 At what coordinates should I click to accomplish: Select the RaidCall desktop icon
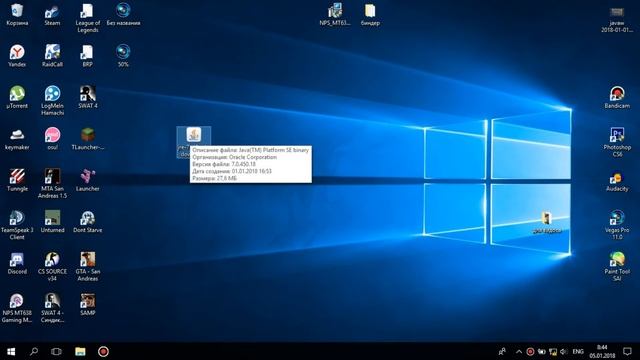tap(52, 56)
